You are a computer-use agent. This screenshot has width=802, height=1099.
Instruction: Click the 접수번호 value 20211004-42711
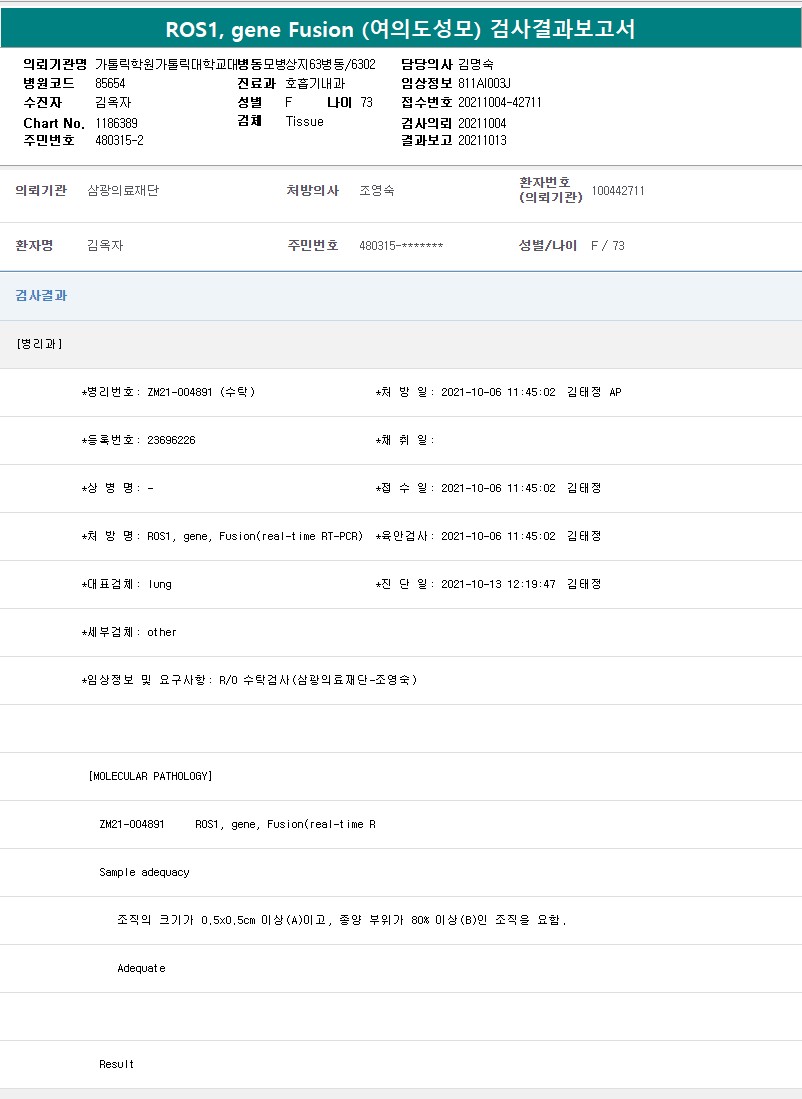[x=499, y=102]
